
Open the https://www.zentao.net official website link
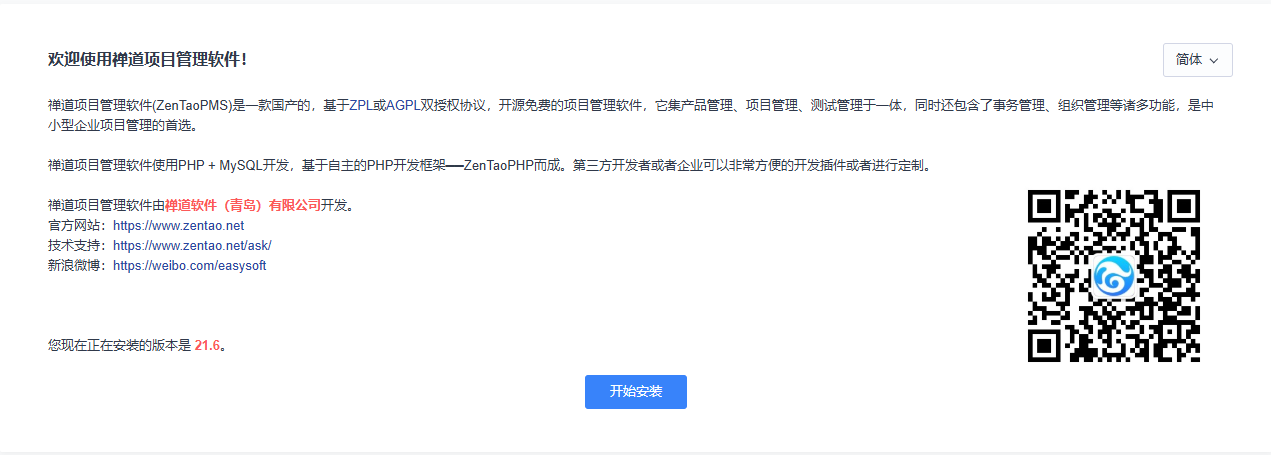pos(178,226)
